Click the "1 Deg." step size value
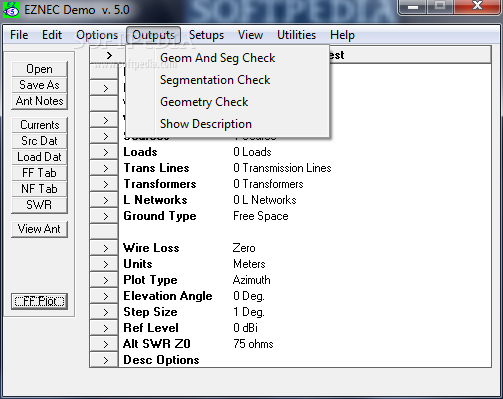503x399 pixels. (249, 312)
